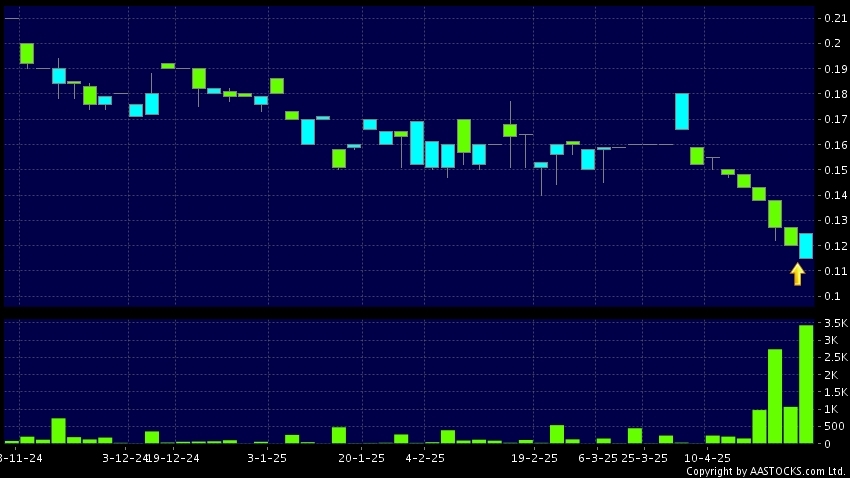The image size is (850, 478).
Task: Click the 0.21 price axis label
Action: point(835,18)
